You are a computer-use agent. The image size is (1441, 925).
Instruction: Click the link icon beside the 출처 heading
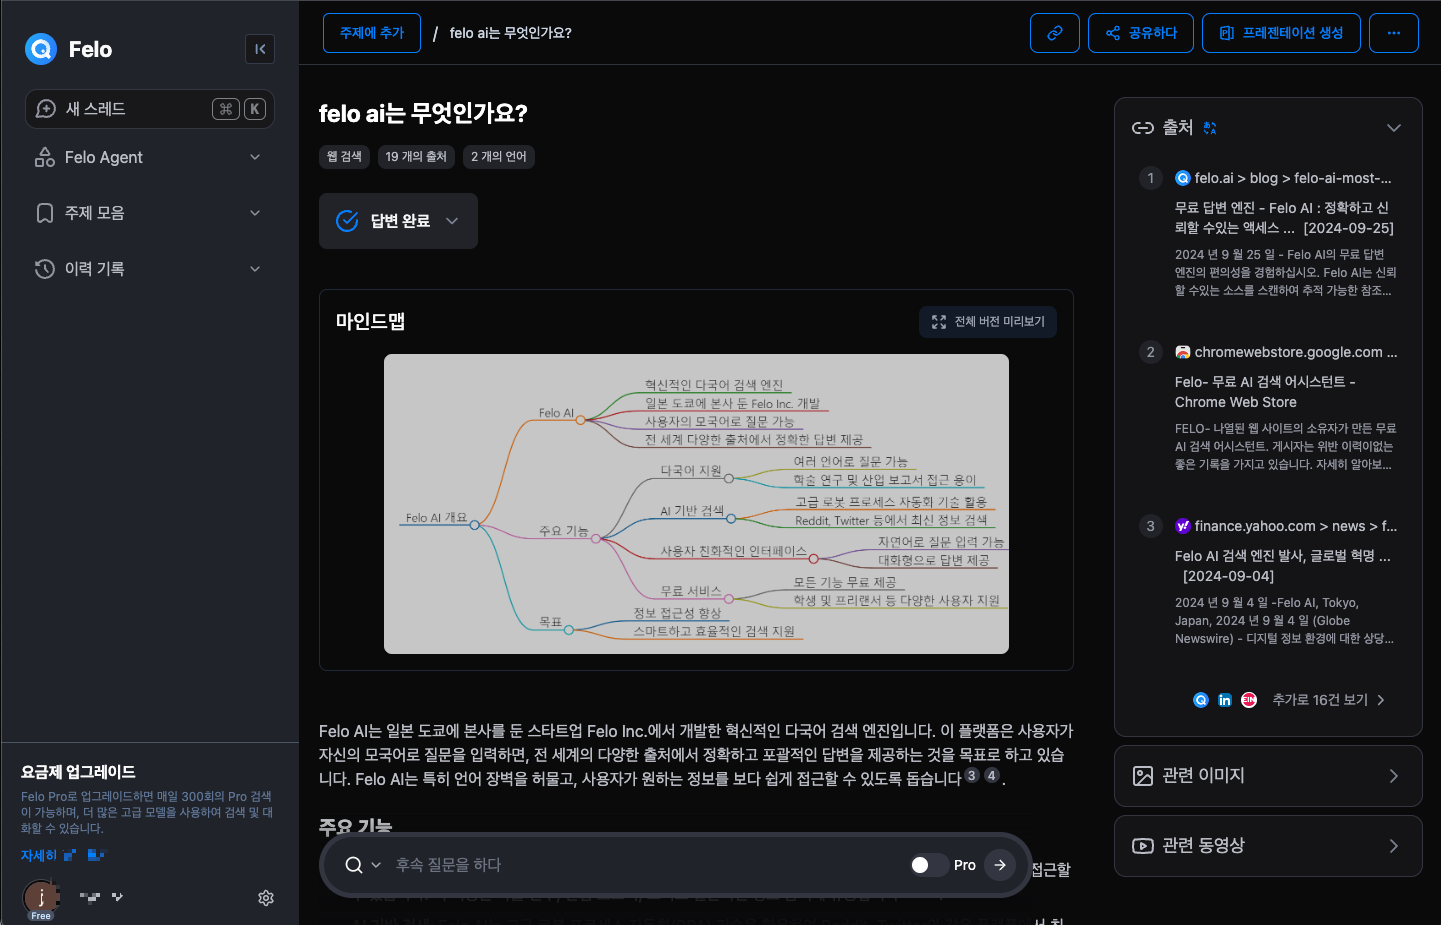point(1143,128)
